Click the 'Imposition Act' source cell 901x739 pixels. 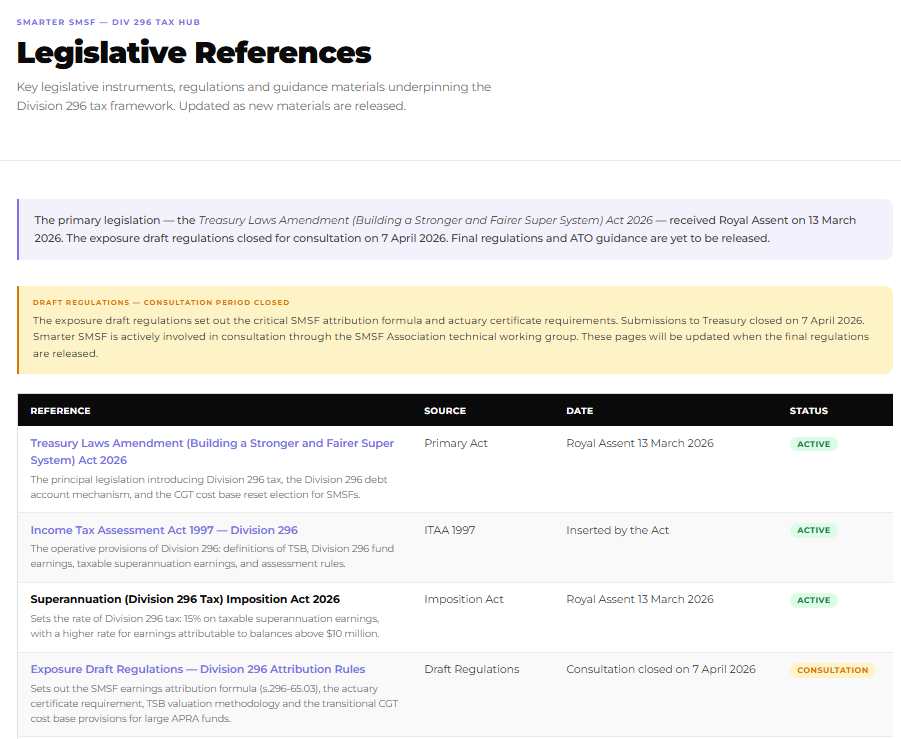click(464, 599)
